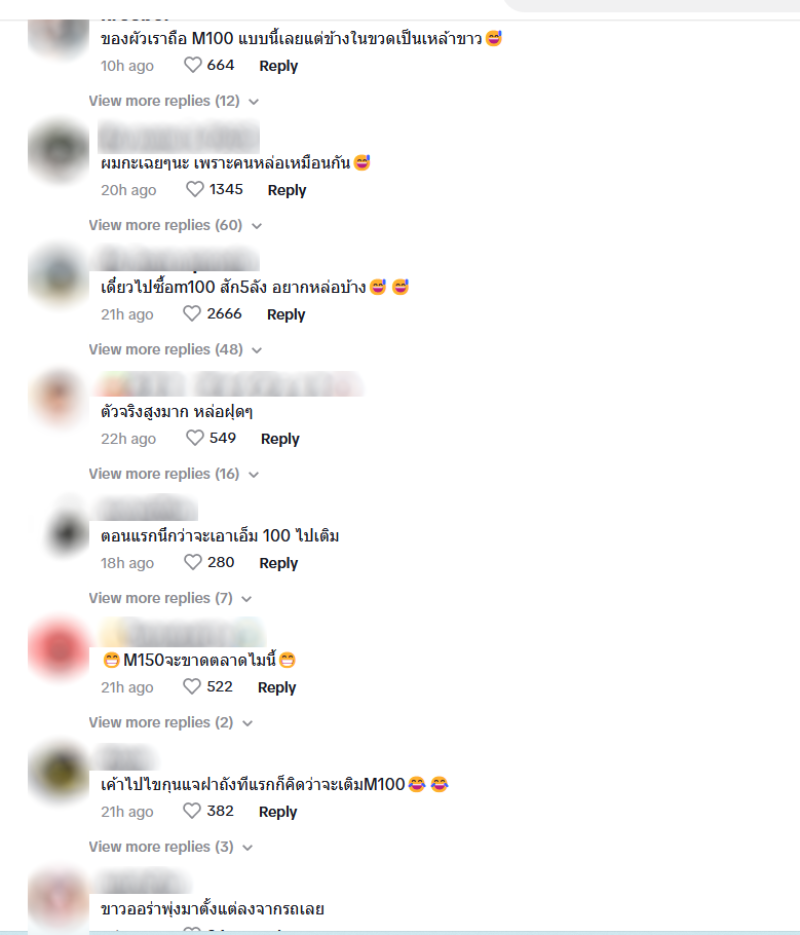
Task: Reply to the 22h ago comment
Action: [280, 439]
